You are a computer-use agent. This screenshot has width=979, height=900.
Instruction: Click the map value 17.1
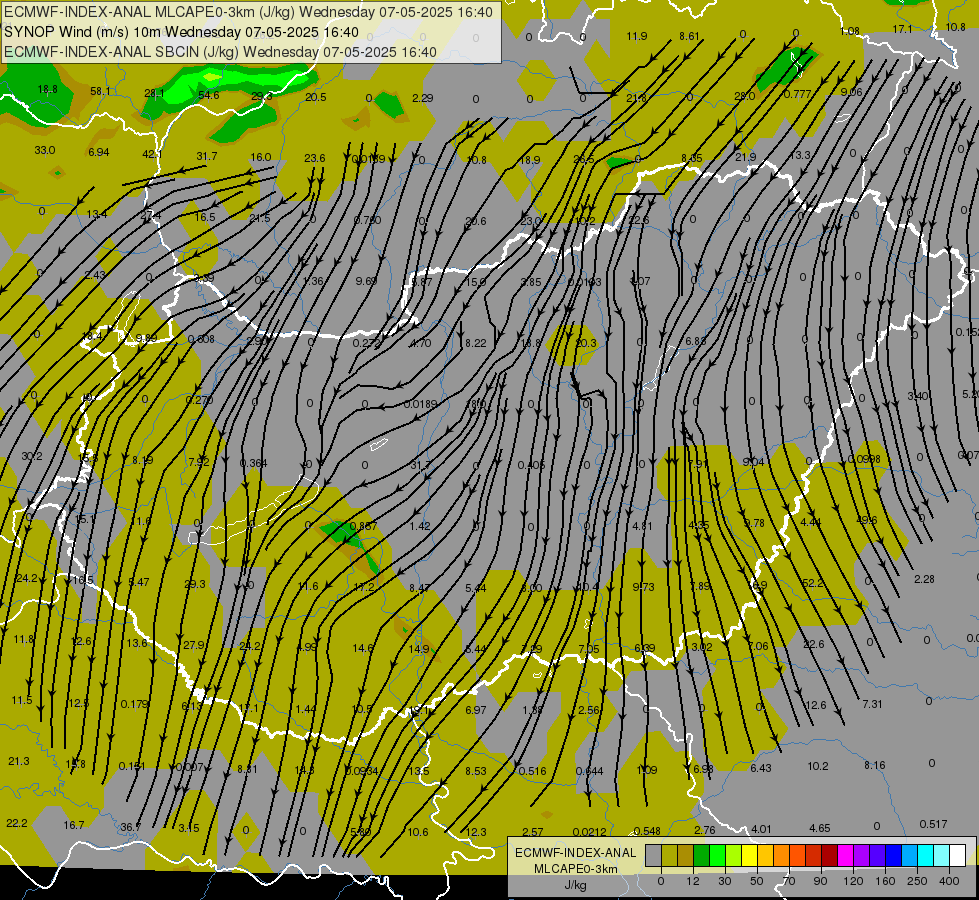[x=902, y=29]
